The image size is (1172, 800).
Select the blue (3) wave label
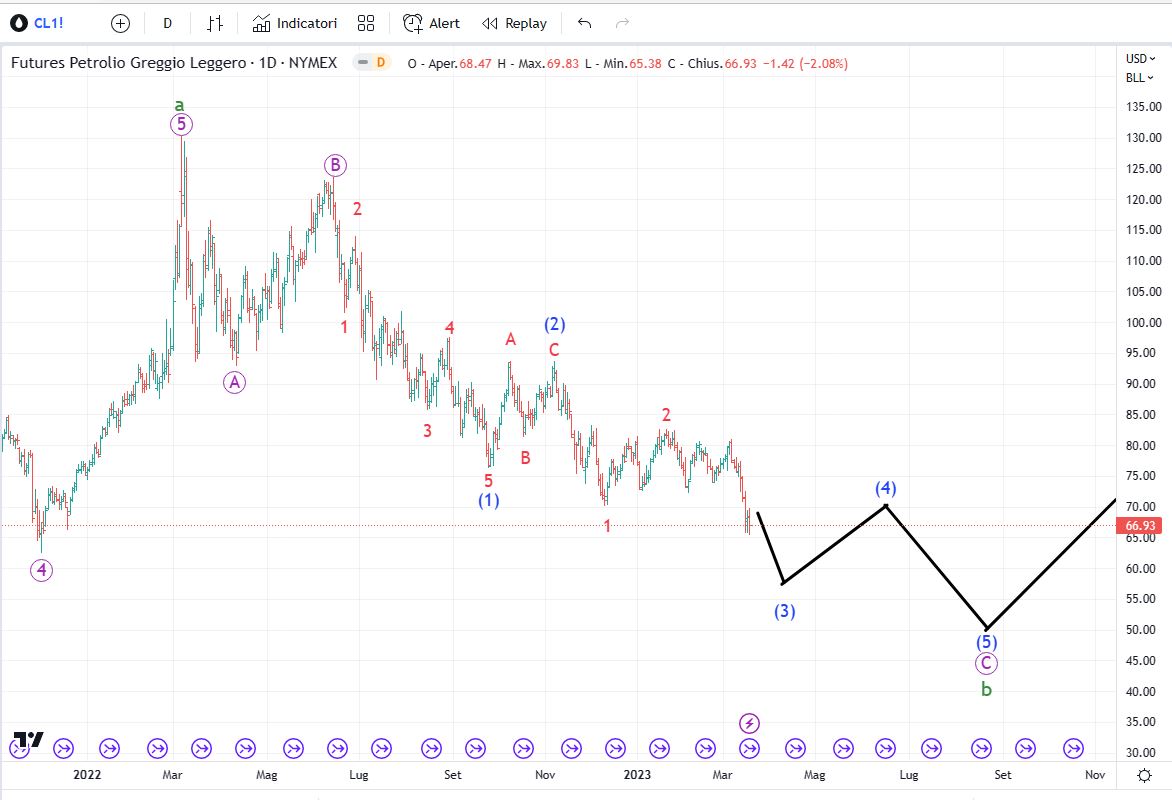point(784,611)
